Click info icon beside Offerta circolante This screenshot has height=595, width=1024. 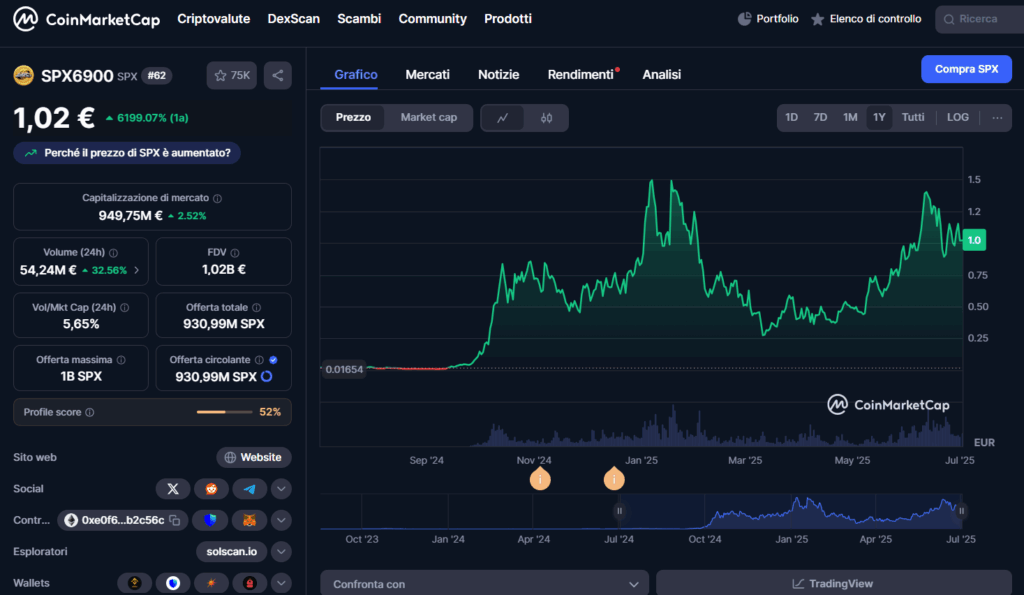point(259,360)
